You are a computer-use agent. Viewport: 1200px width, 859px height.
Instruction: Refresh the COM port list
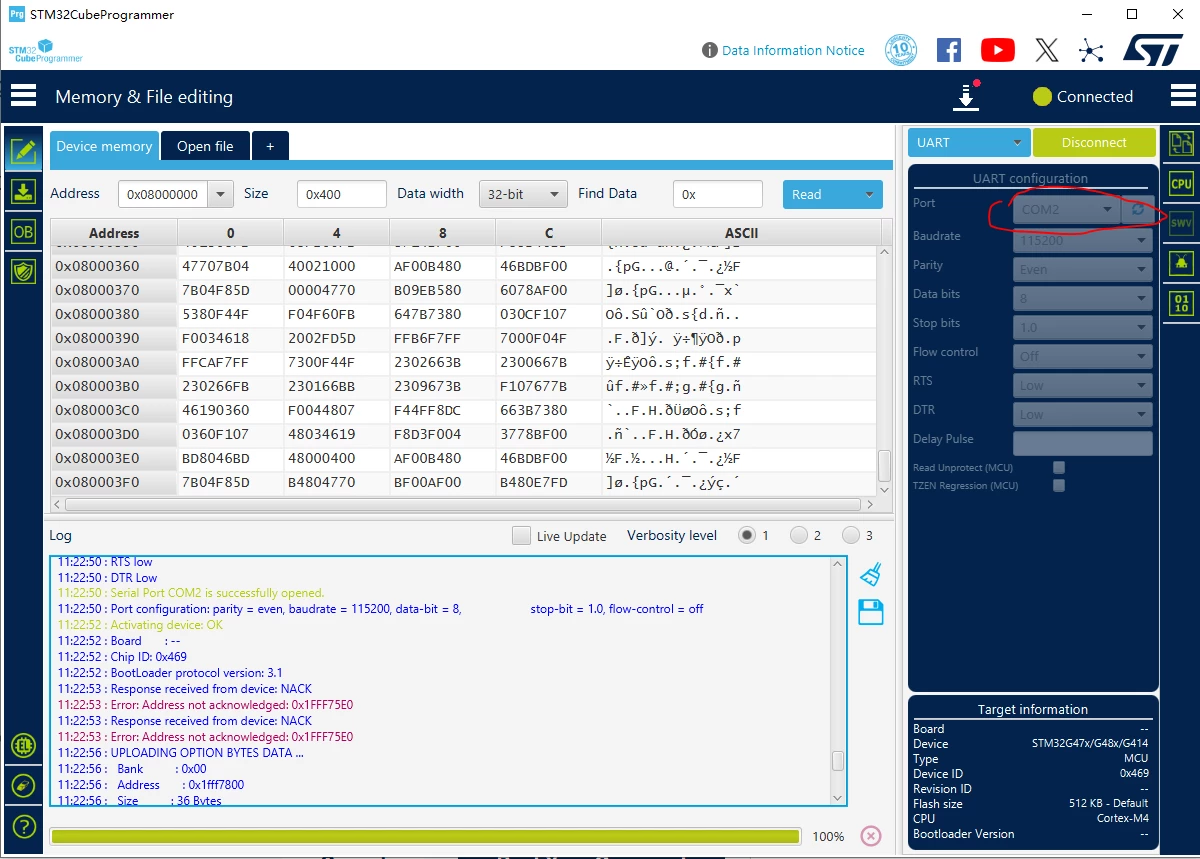coord(1137,209)
